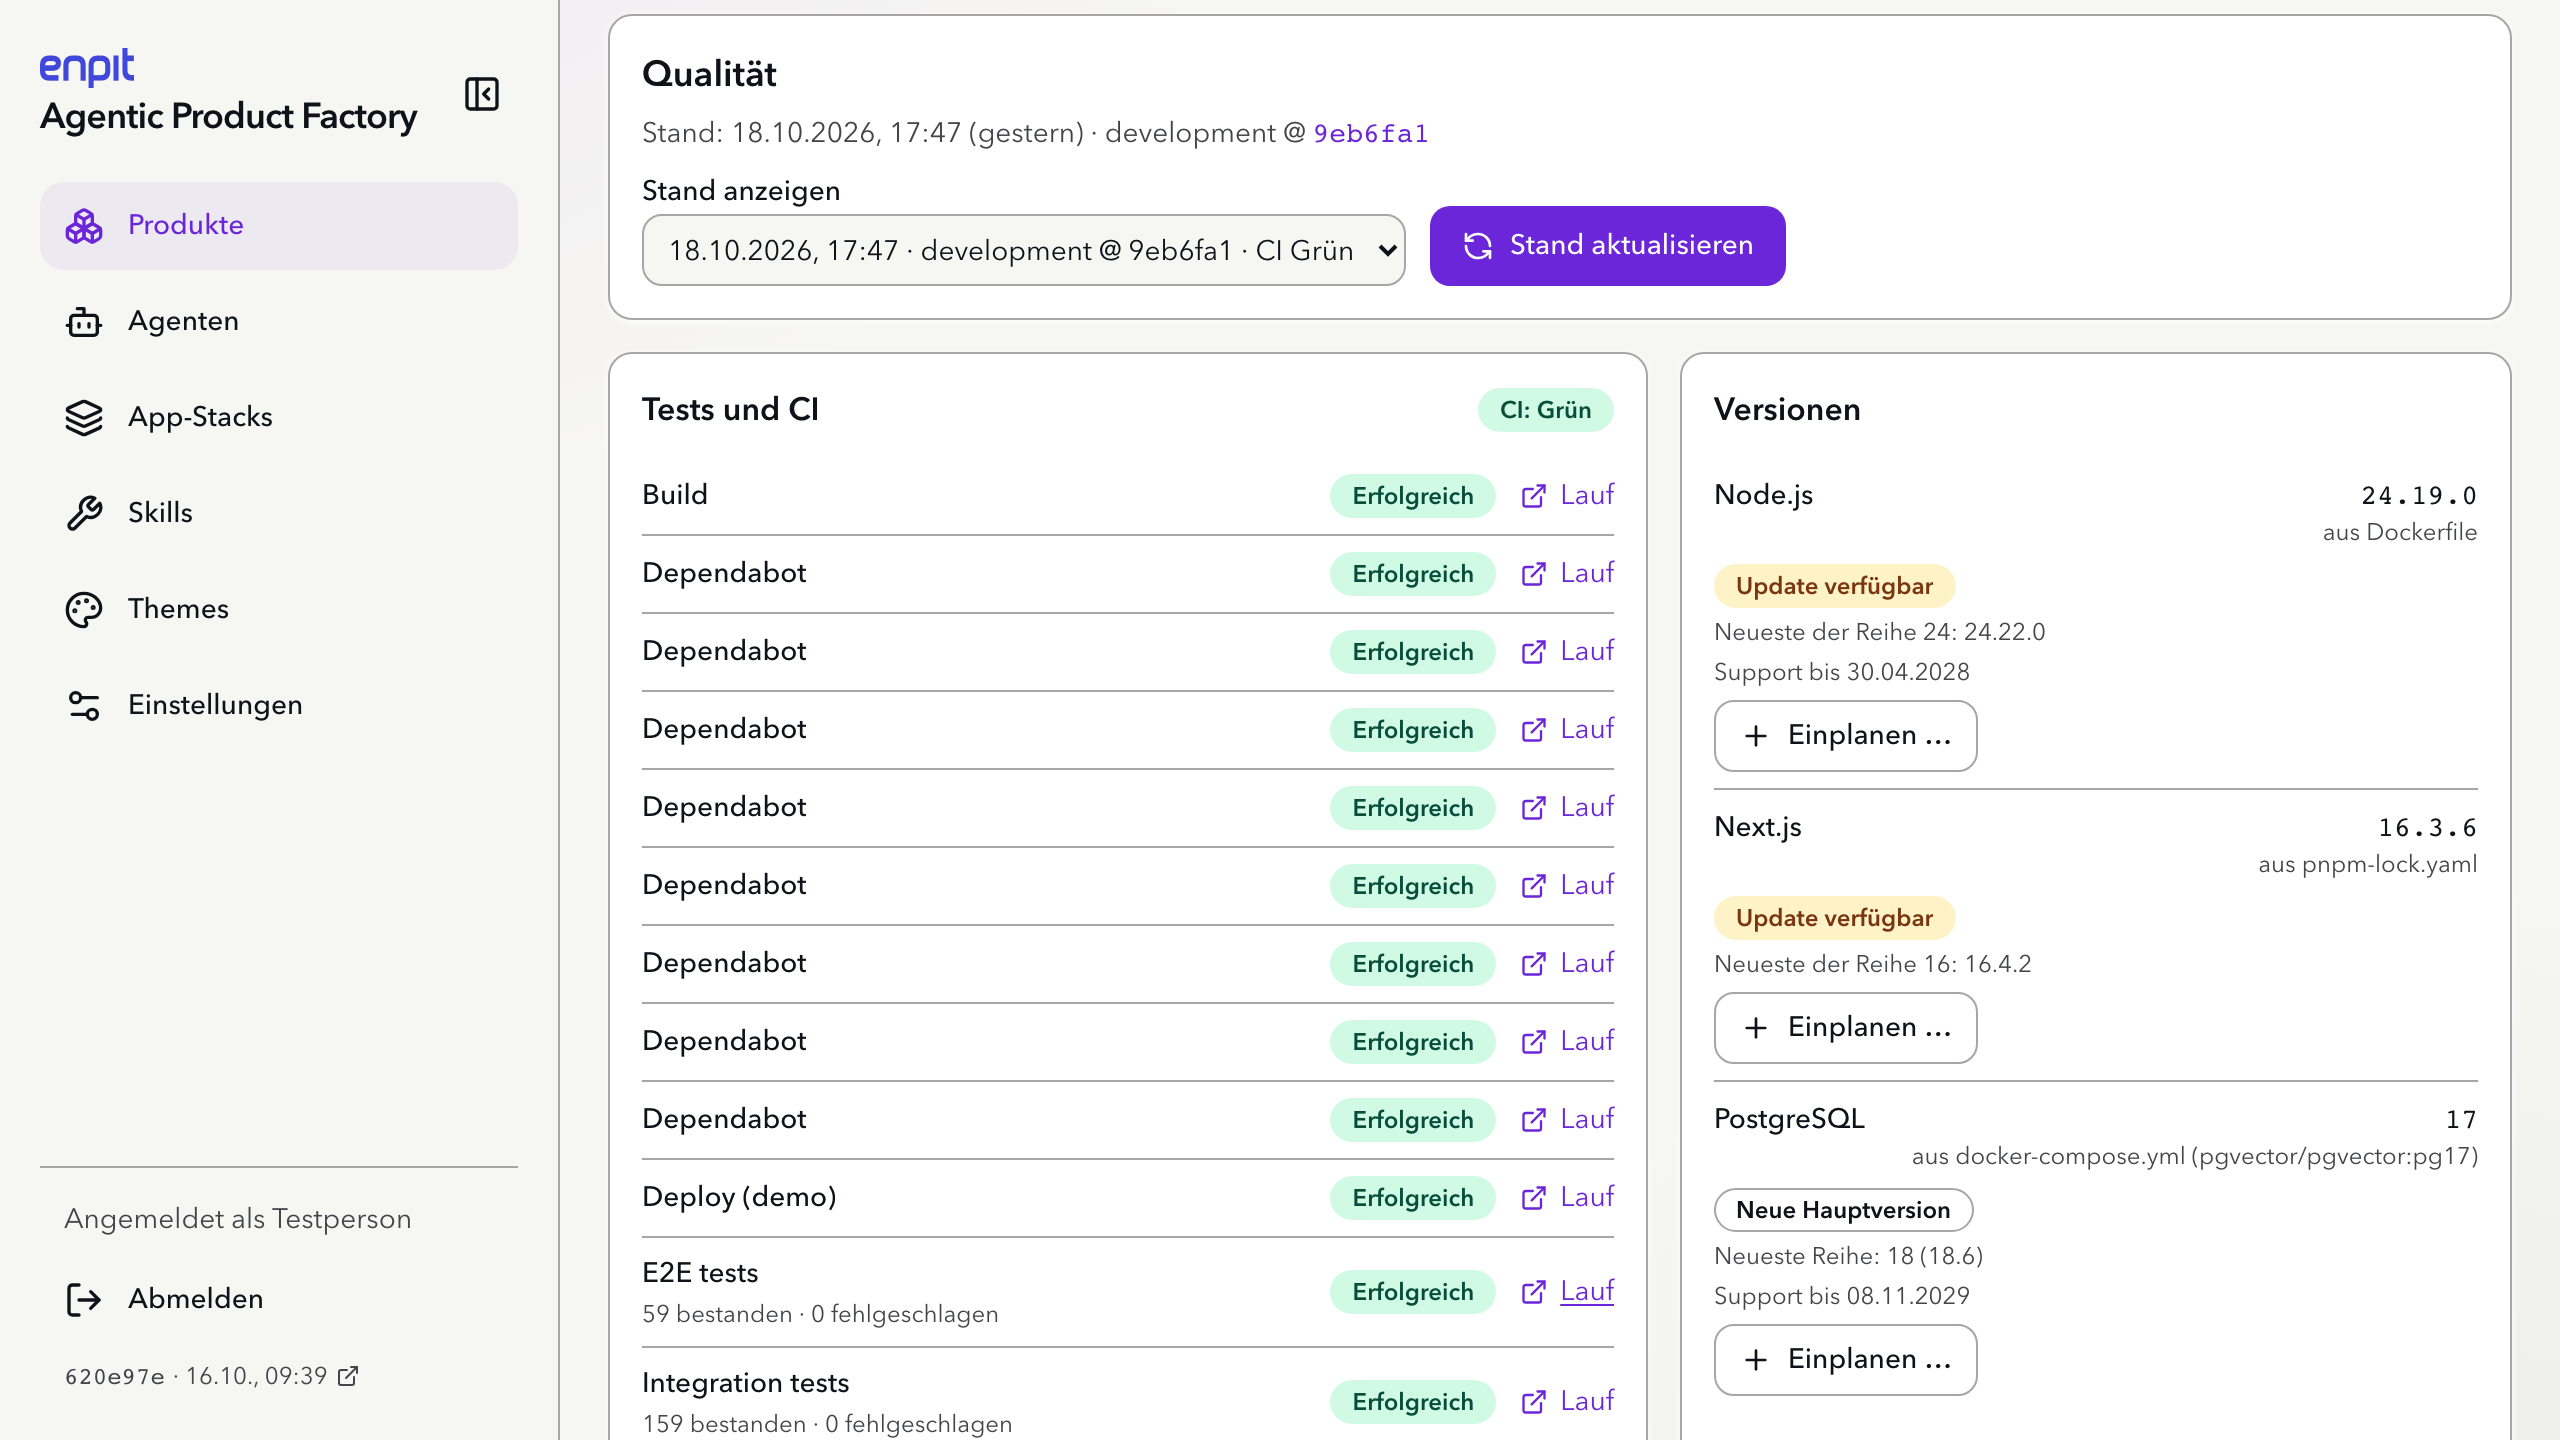The height and width of the screenshot is (1440, 2560).
Task: Collapse the sidebar with the panel icon
Action: point(482,94)
